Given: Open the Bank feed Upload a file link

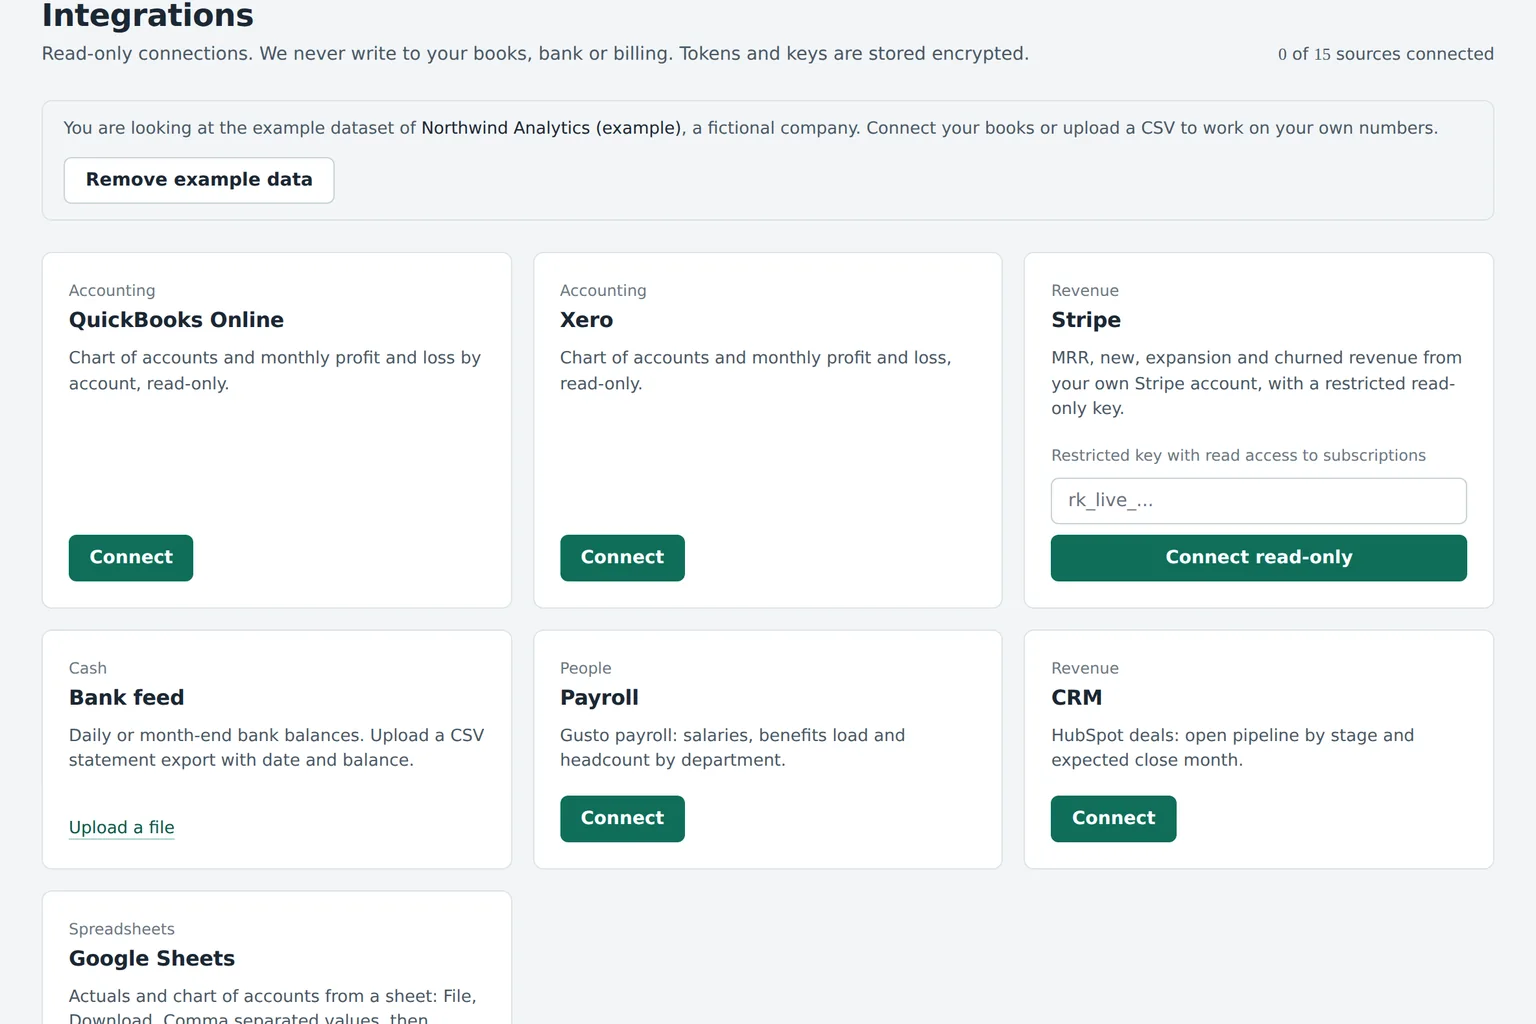Looking at the screenshot, I should coord(122,828).
